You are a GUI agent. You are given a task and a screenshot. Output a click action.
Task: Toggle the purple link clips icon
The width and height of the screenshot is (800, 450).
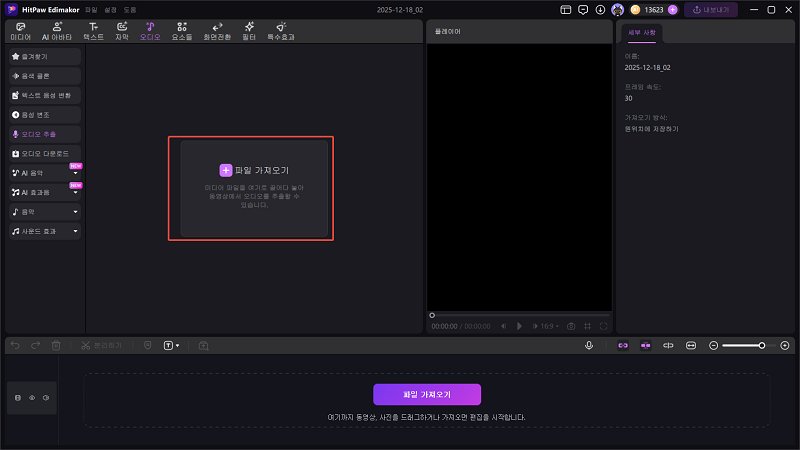tap(623, 345)
